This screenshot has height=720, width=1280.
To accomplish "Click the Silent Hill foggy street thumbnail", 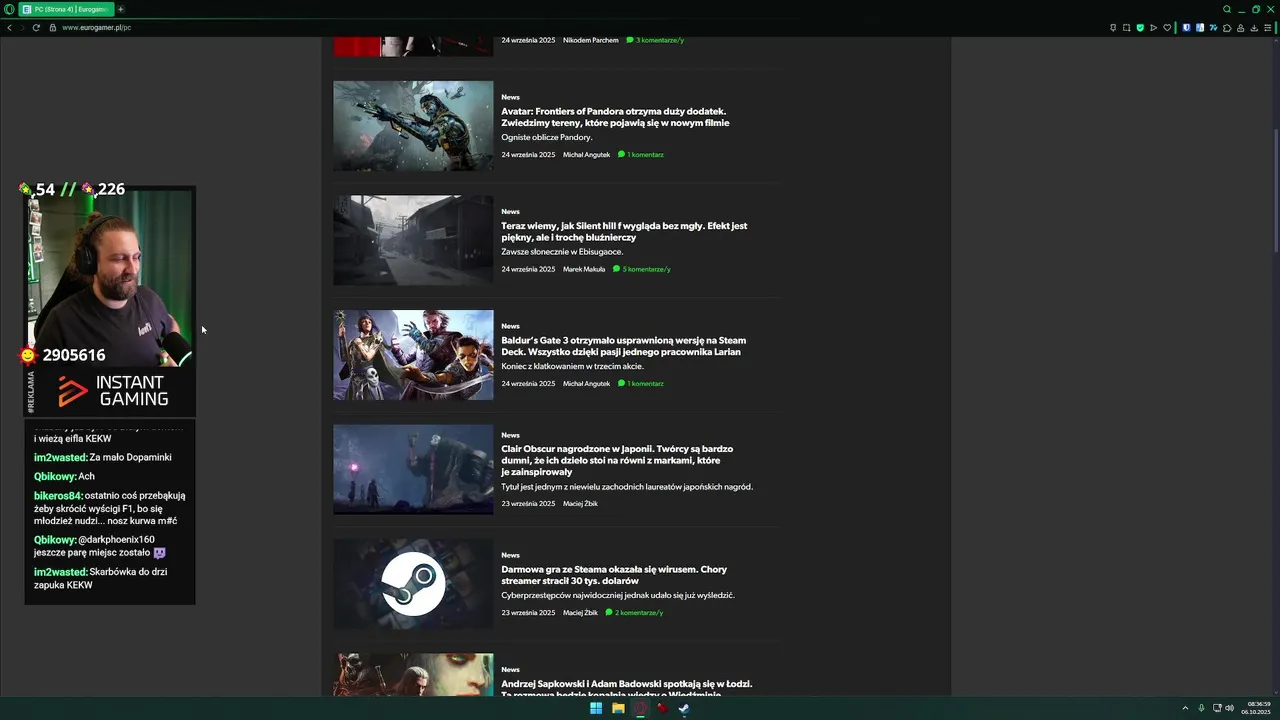I will pos(413,240).
